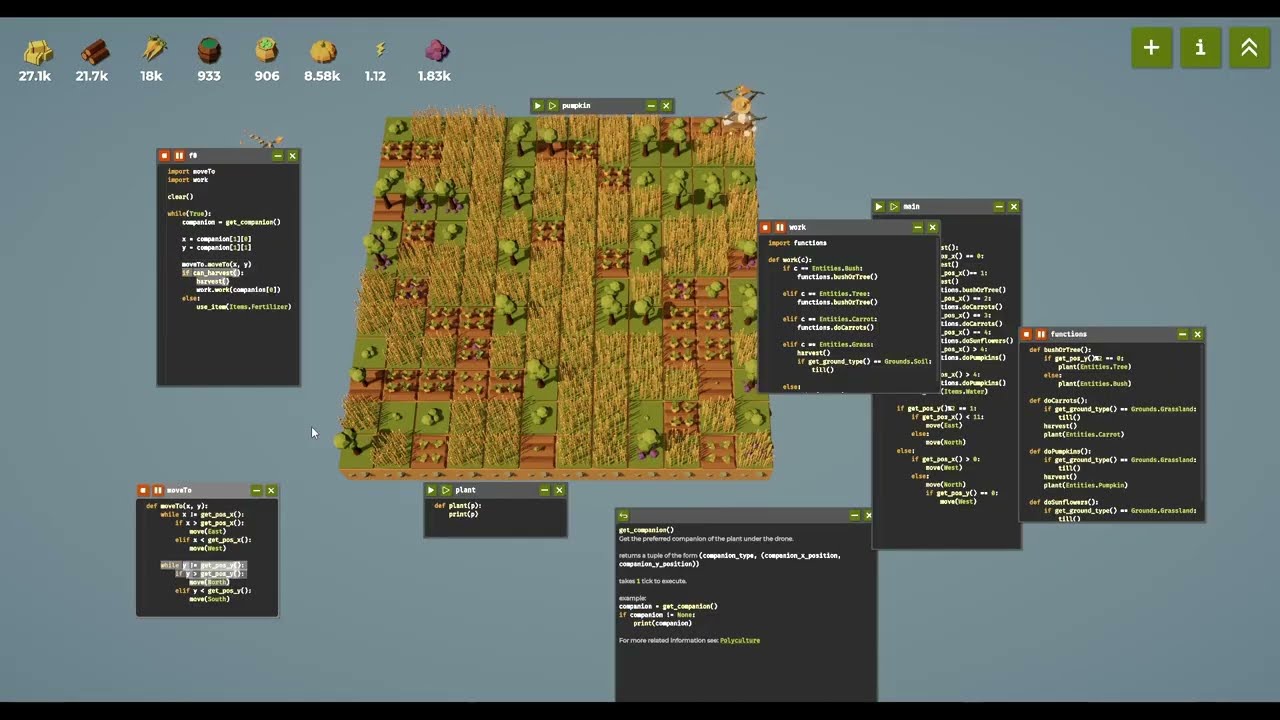Pause the functions script
Image resolution: width=1280 pixels, height=720 pixels.
coord(1041,334)
